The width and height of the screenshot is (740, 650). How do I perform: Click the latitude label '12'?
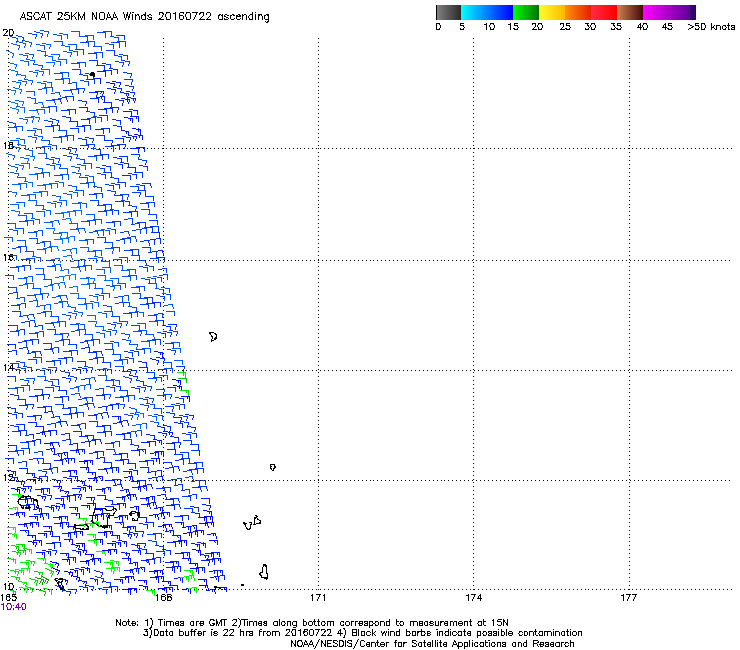8,477
